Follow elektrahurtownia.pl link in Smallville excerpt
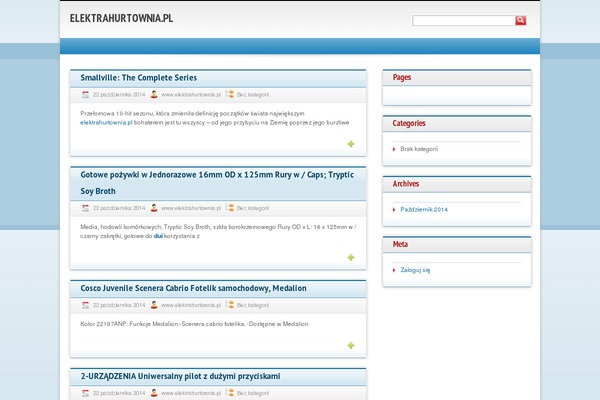This screenshot has height=400, width=600. [106, 122]
